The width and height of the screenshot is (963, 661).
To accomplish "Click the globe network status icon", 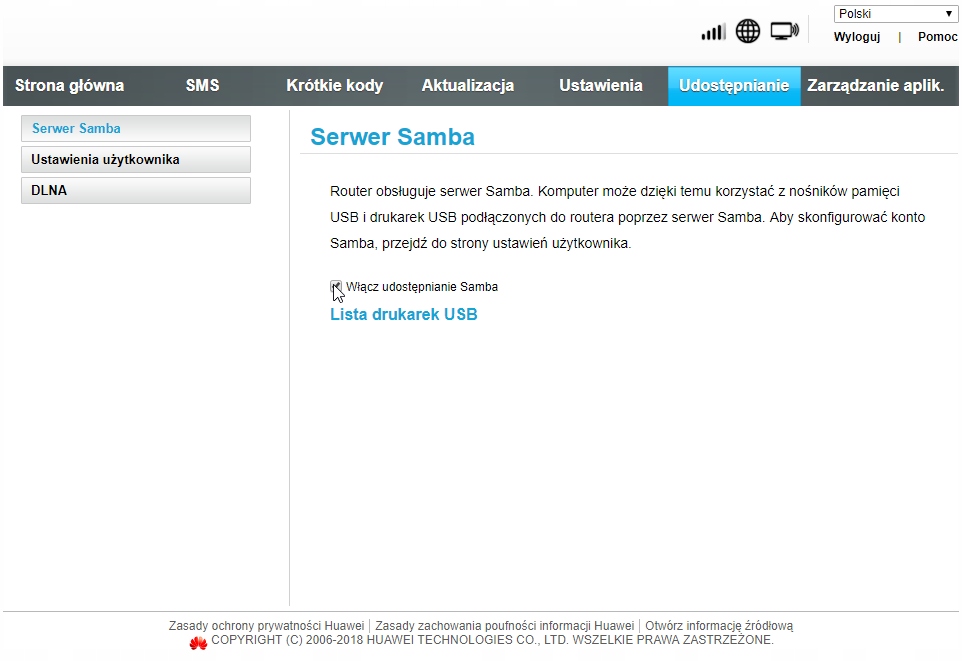I will coord(748,32).
